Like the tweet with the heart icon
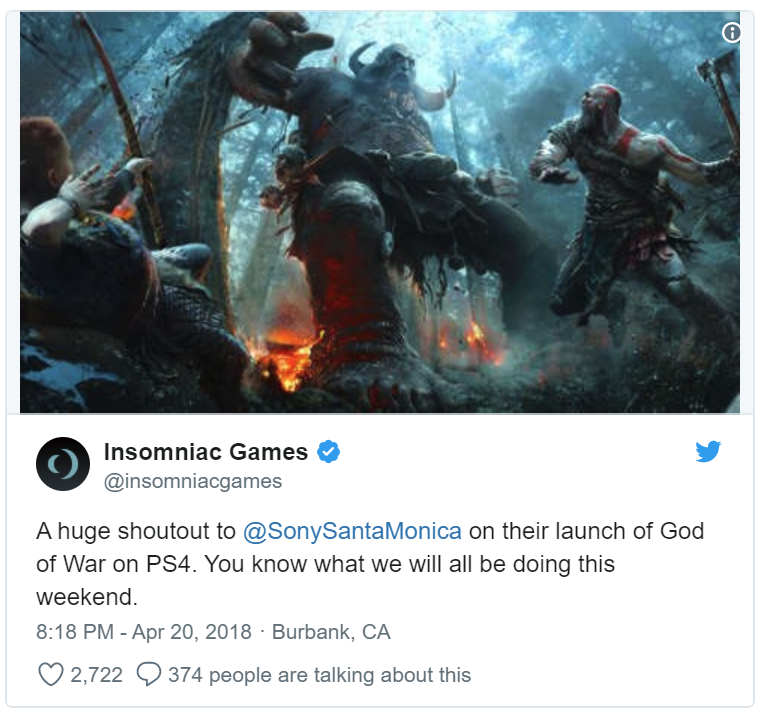 [x=51, y=675]
